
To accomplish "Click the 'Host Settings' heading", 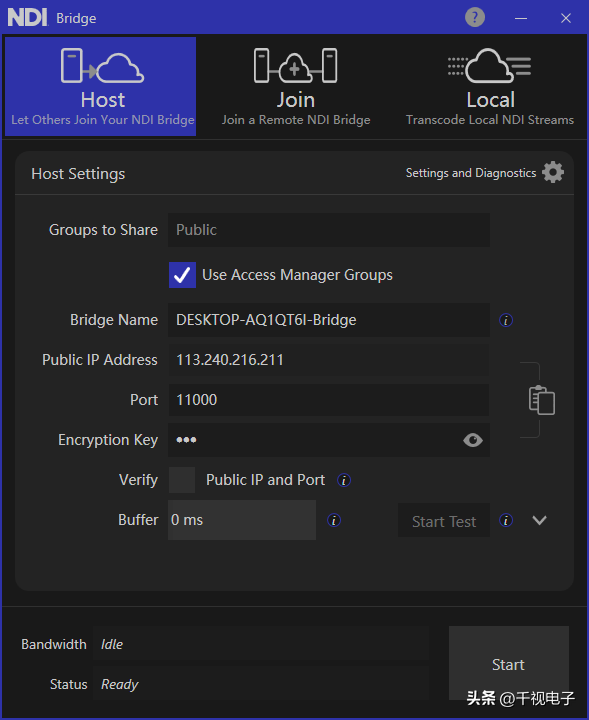I will [x=78, y=174].
